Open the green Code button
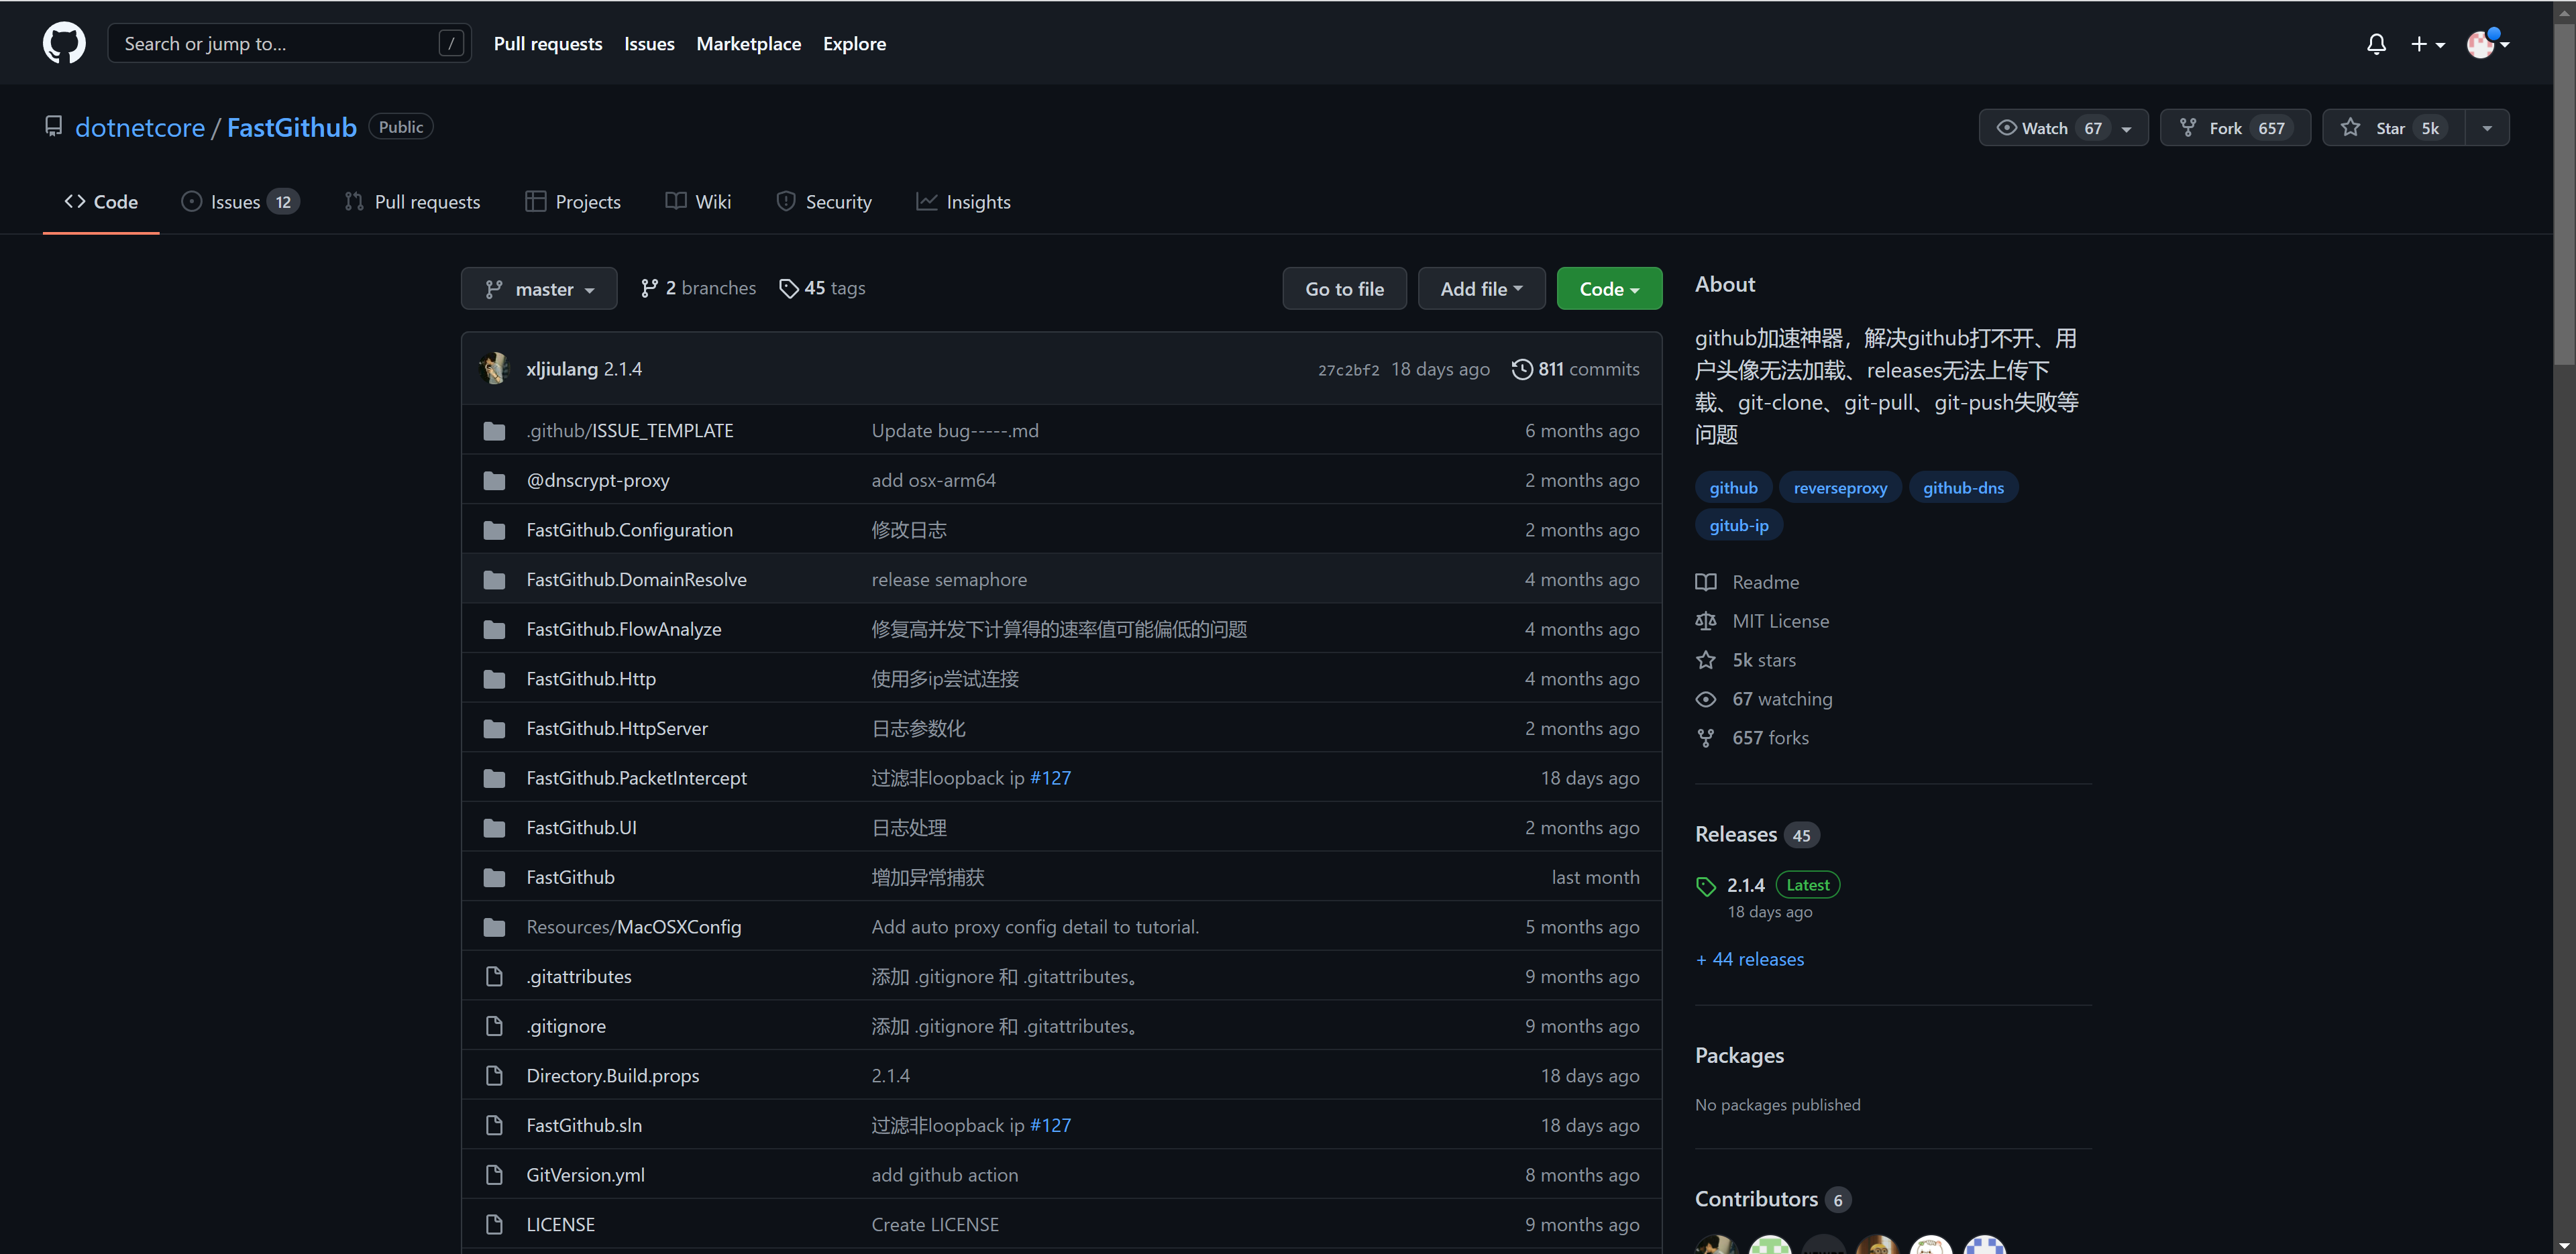Viewport: 2576px width, 1254px height. pos(1608,288)
